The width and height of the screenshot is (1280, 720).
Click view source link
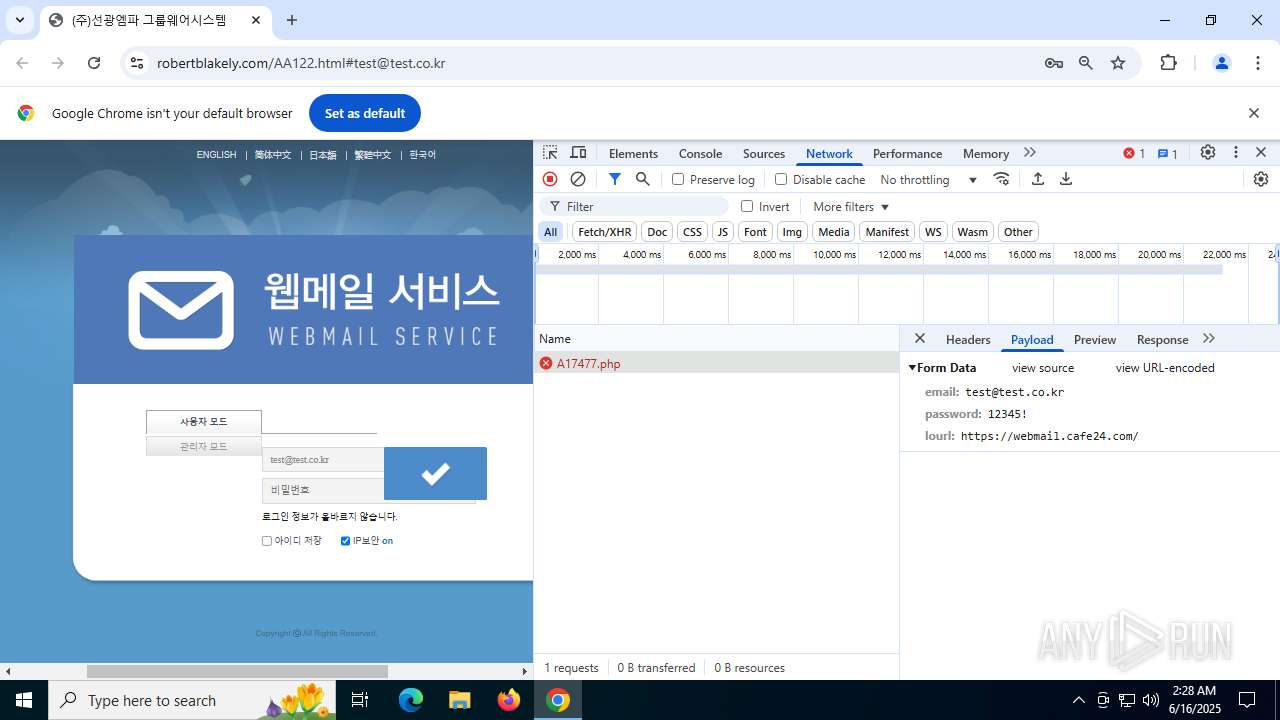click(x=1043, y=368)
